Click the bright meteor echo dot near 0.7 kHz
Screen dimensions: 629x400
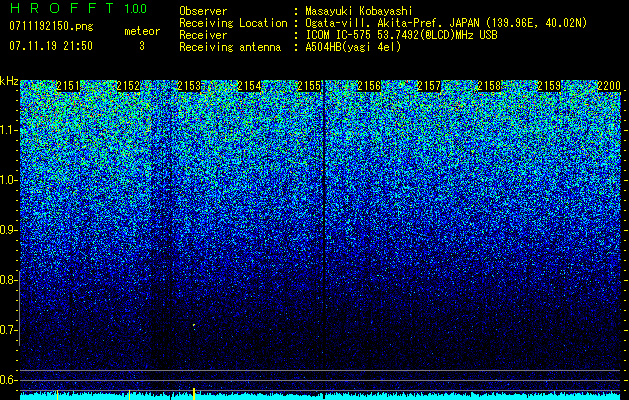(x=194, y=325)
